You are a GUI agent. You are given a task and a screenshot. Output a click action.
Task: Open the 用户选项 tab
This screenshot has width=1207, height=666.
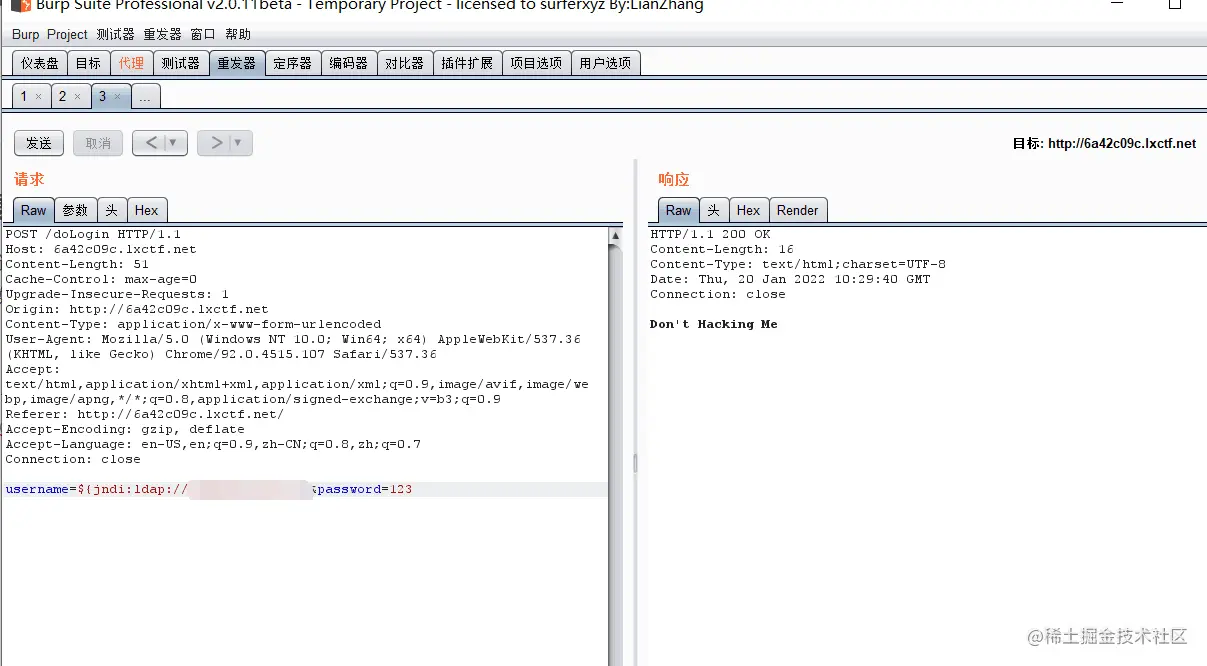605,63
